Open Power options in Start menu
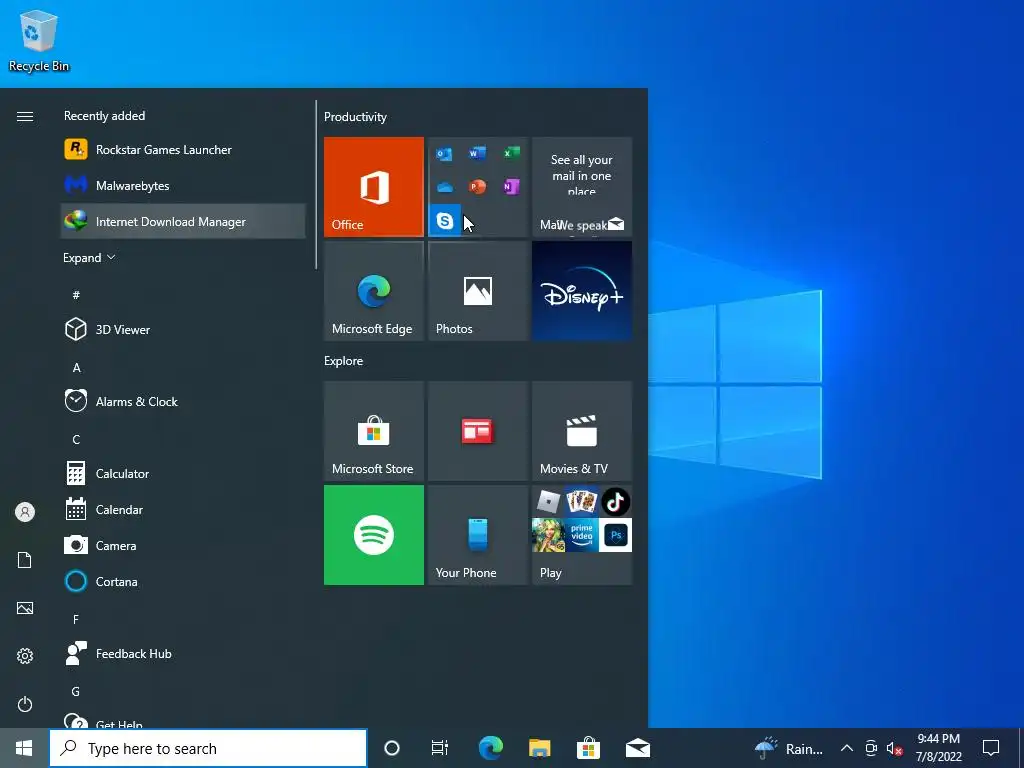 click(x=25, y=704)
